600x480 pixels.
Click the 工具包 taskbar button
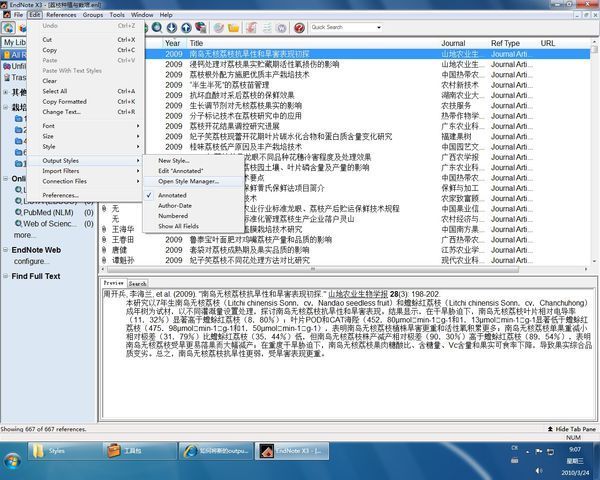pyautogui.click(x=140, y=451)
